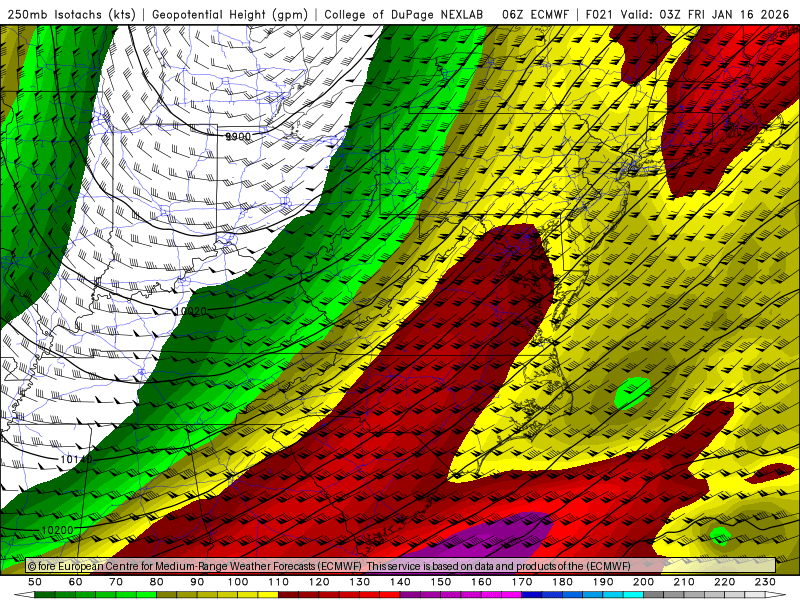Click the 10200 height contour label

(x=57, y=530)
